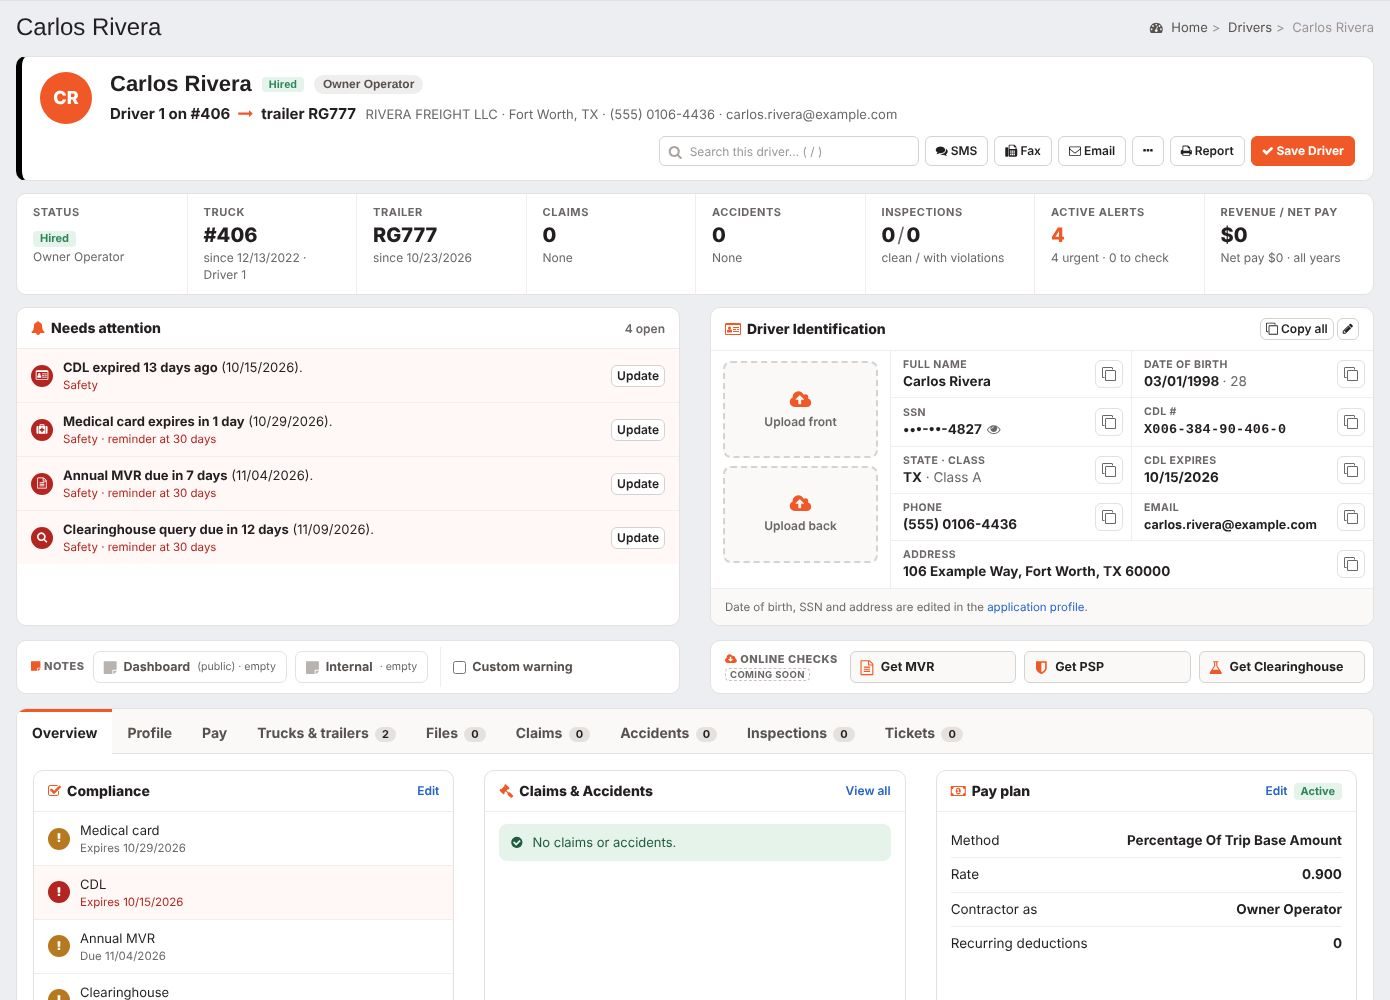Image resolution: width=1390 pixels, height=1000 pixels.
Task: Click the Upload front license area
Action: click(800, 410)
